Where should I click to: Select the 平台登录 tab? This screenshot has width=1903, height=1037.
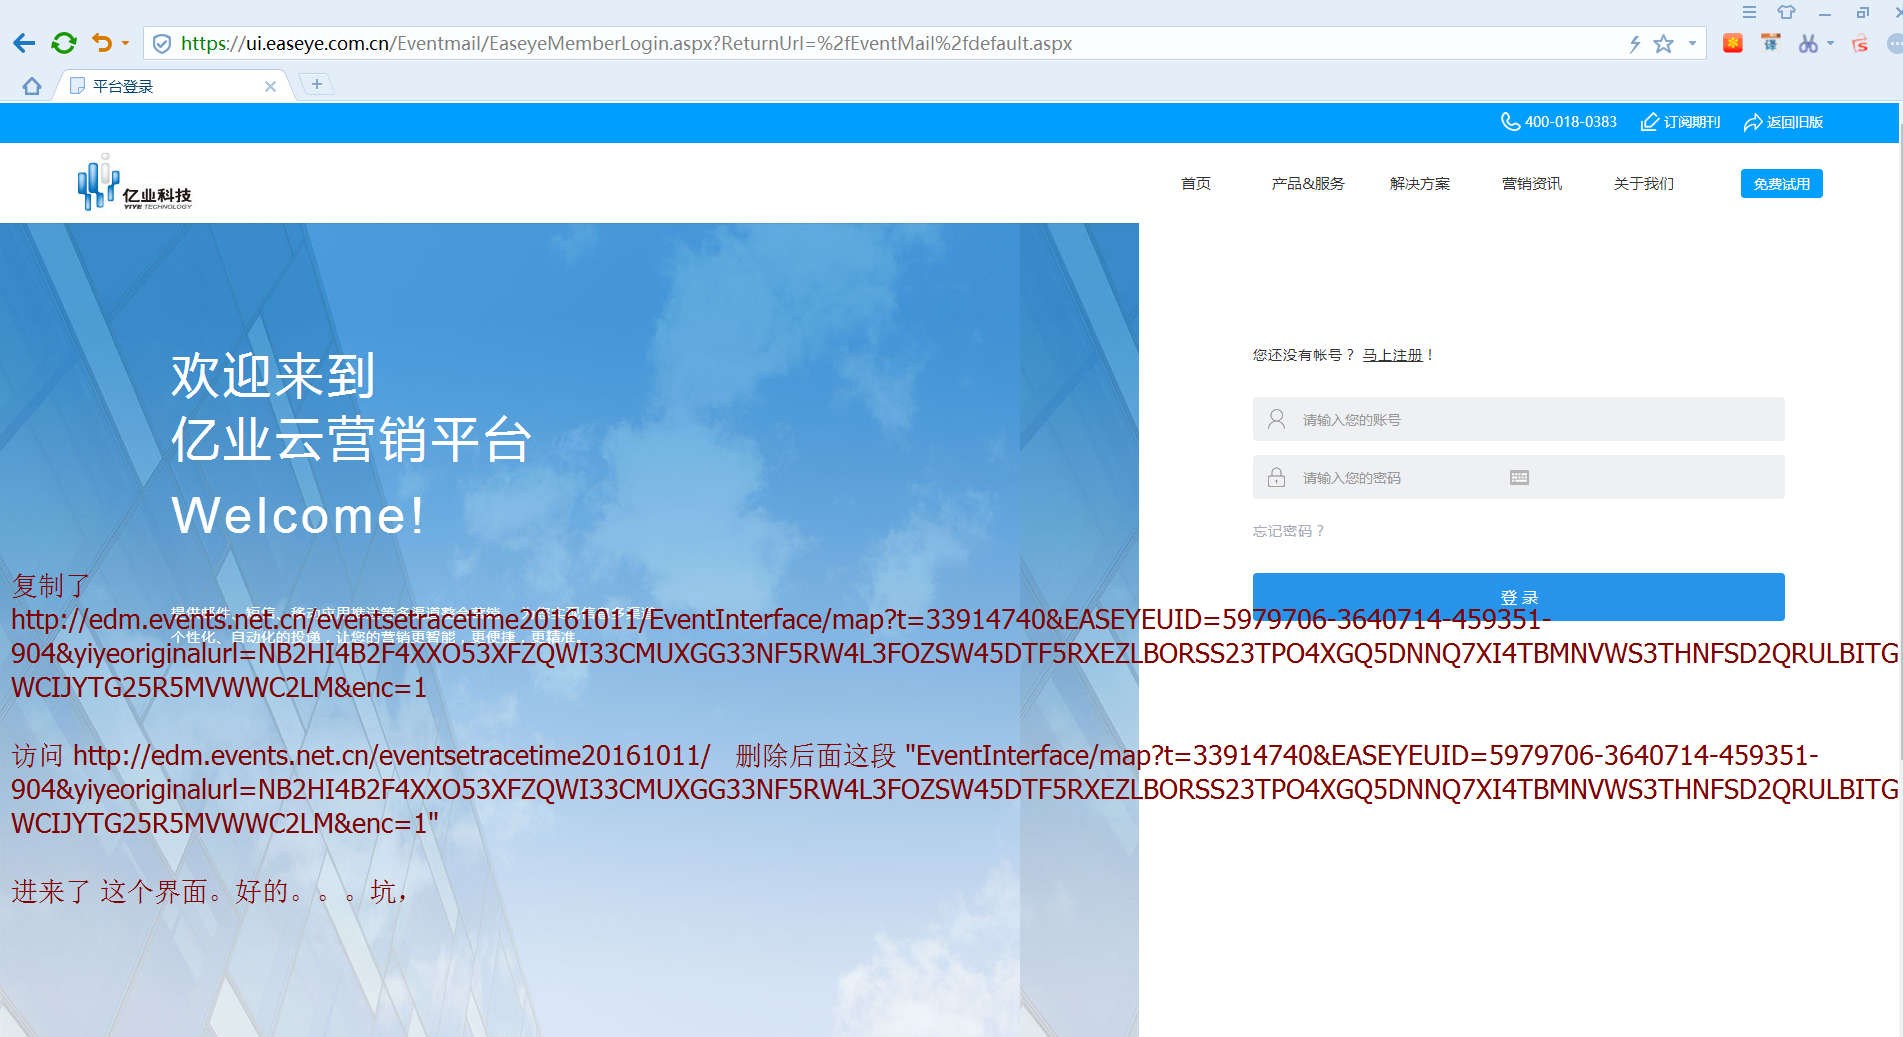point(170,86)
